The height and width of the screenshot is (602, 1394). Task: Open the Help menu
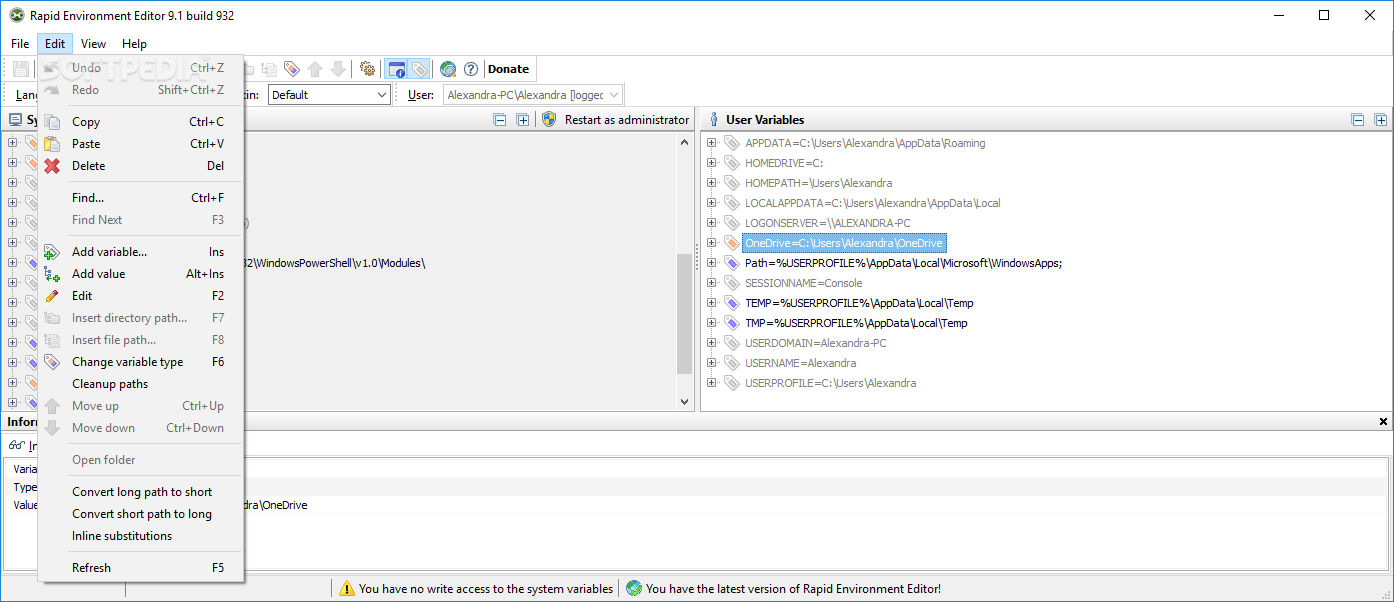point(134,44)
